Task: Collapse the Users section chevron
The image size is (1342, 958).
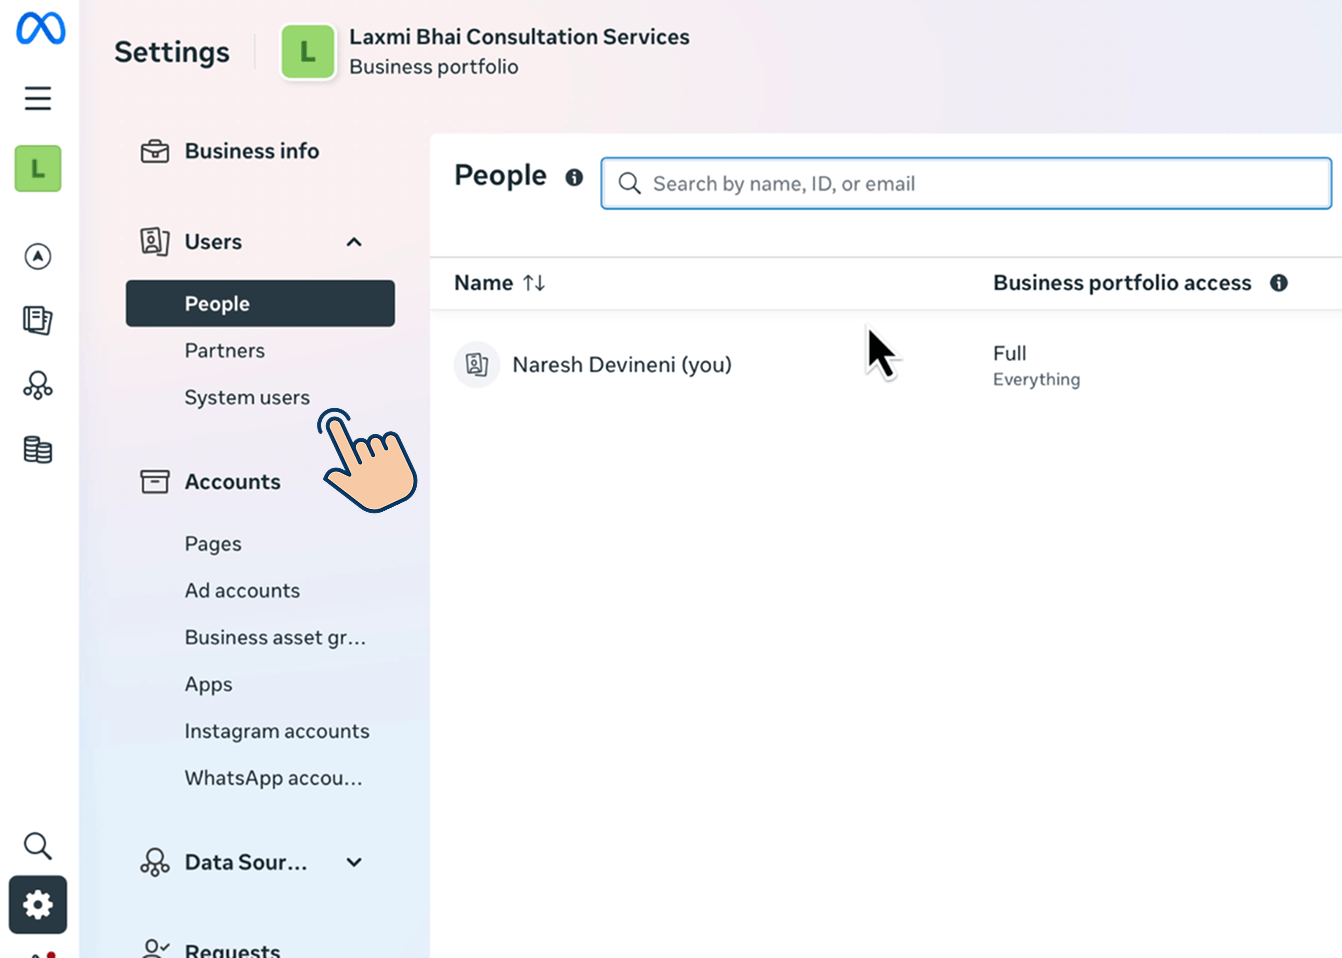Action: tap(354, 242)
